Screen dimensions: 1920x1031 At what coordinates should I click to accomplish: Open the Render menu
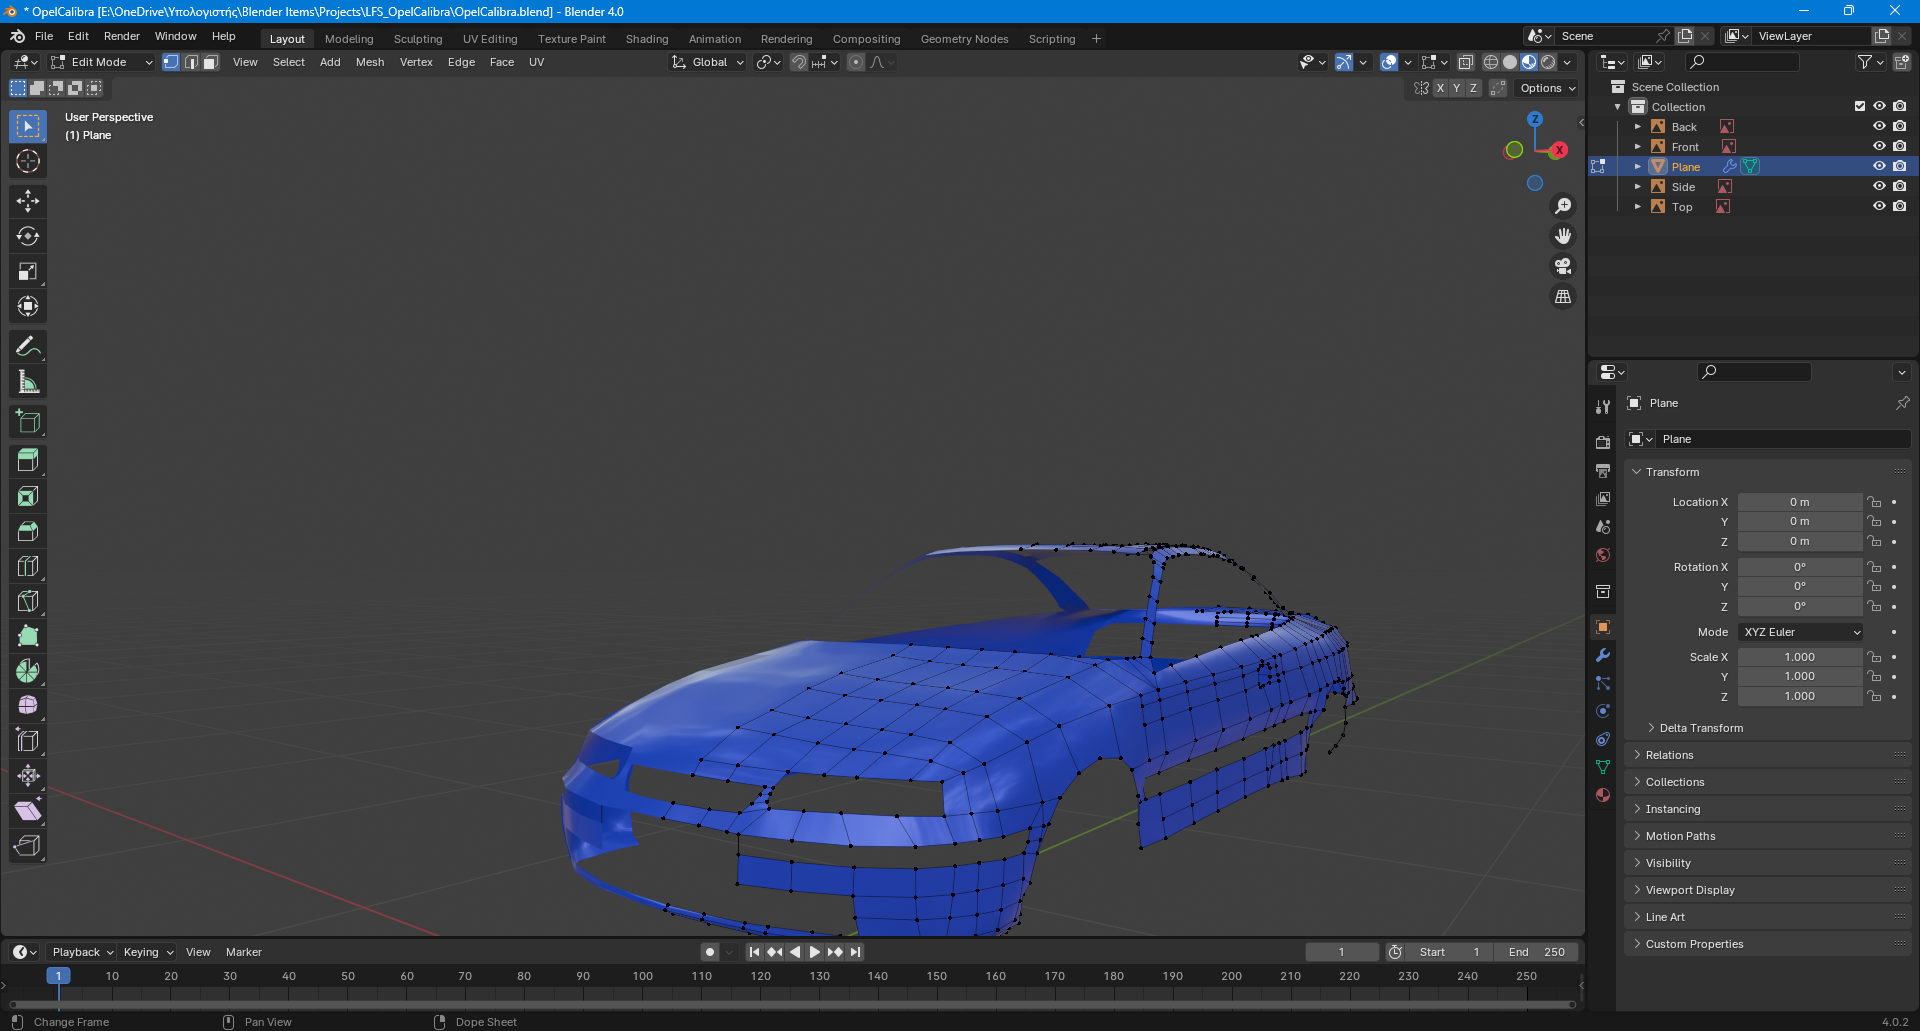click(122, 36)
